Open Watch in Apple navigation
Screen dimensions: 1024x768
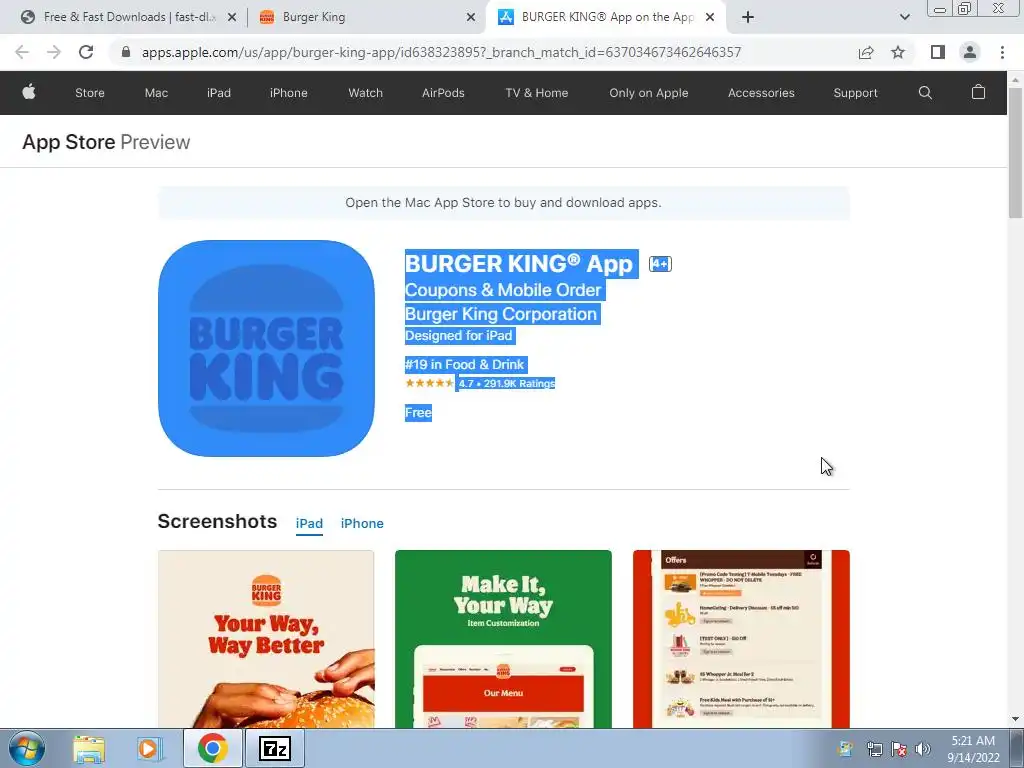point(365,93)
